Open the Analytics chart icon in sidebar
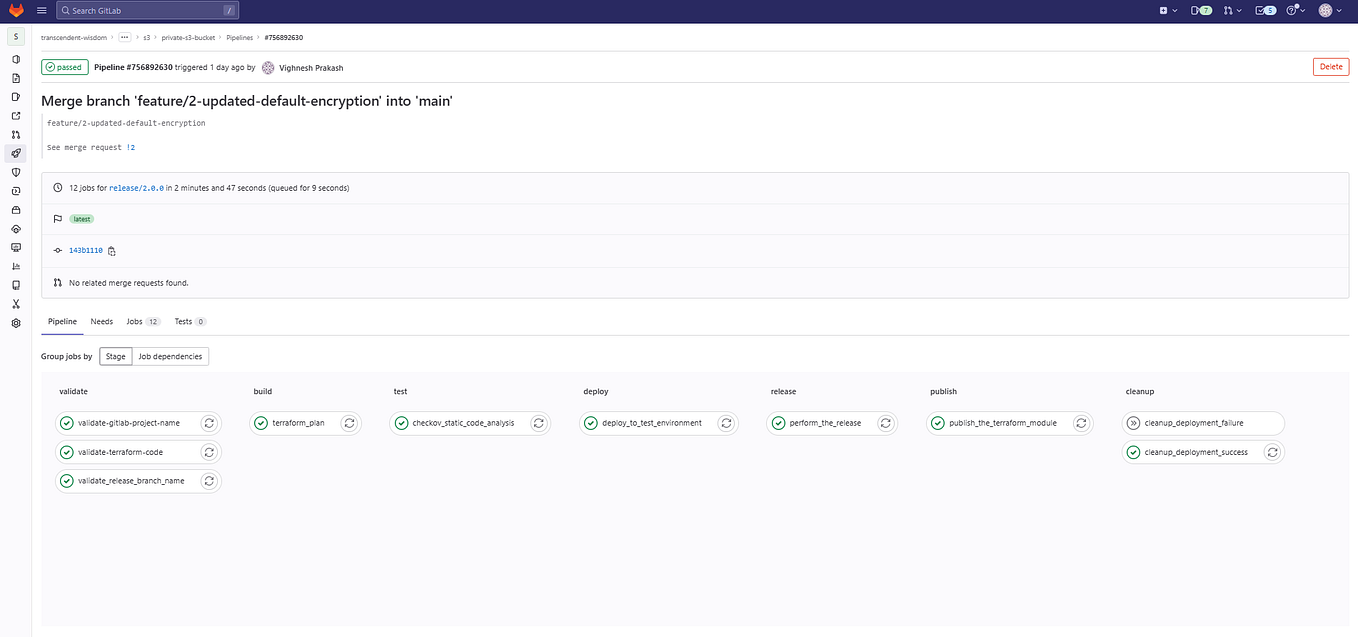This screenshot has height=637, width=1358. (15, 266)
